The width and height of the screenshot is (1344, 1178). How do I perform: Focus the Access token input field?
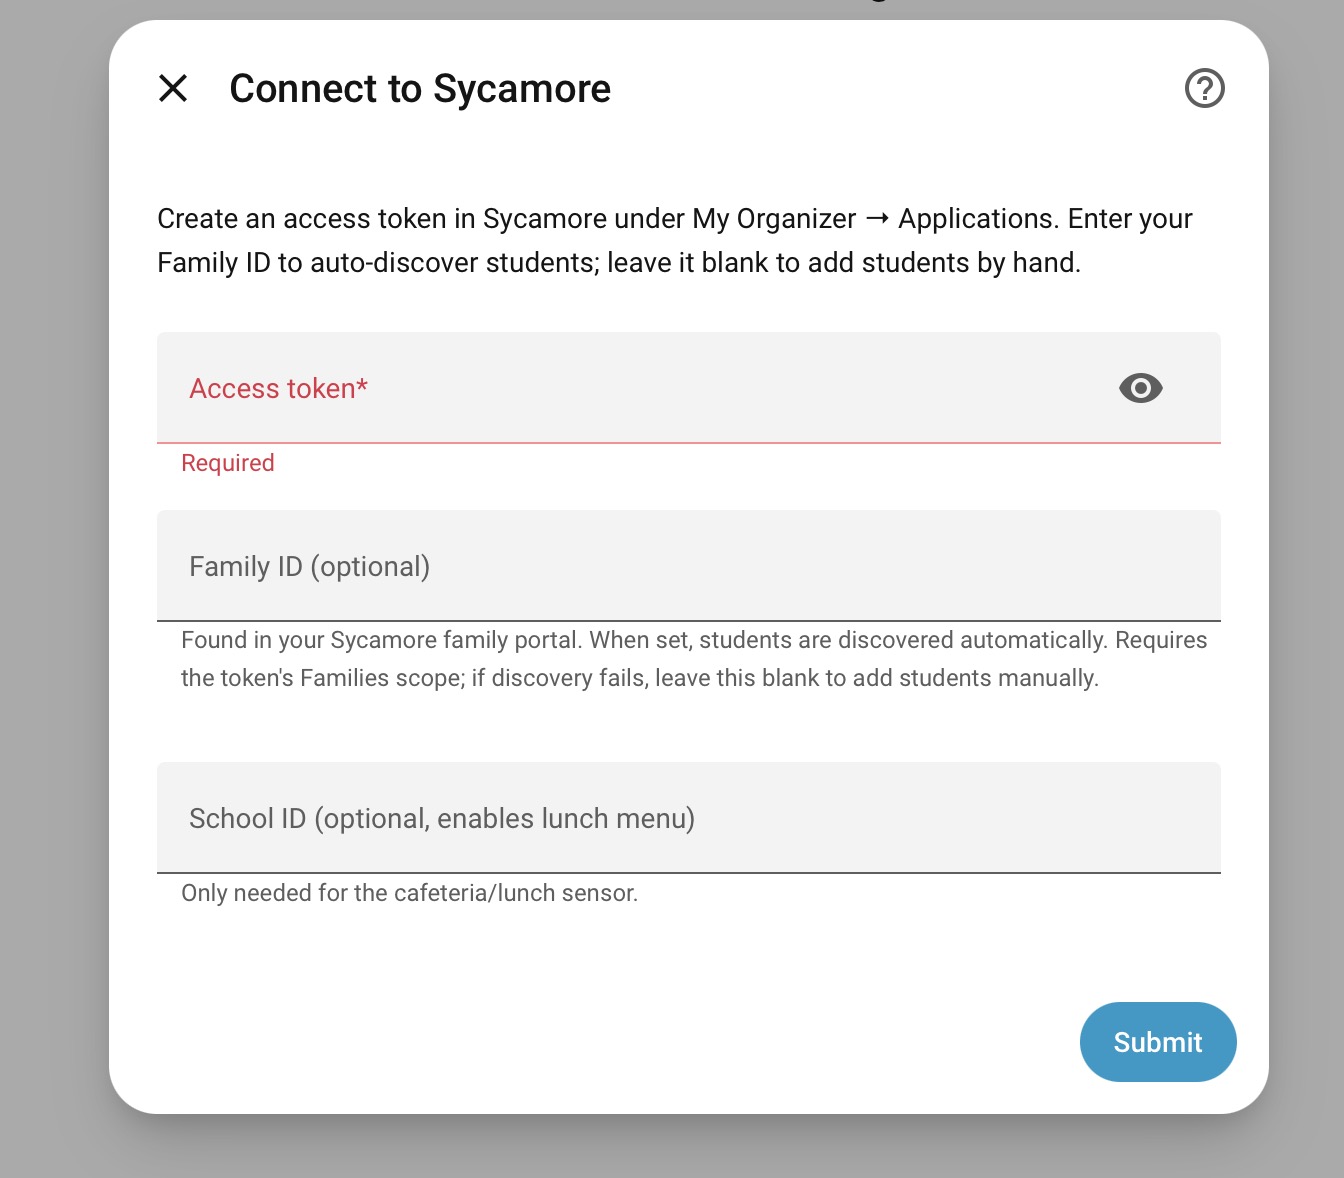[689, 388]
